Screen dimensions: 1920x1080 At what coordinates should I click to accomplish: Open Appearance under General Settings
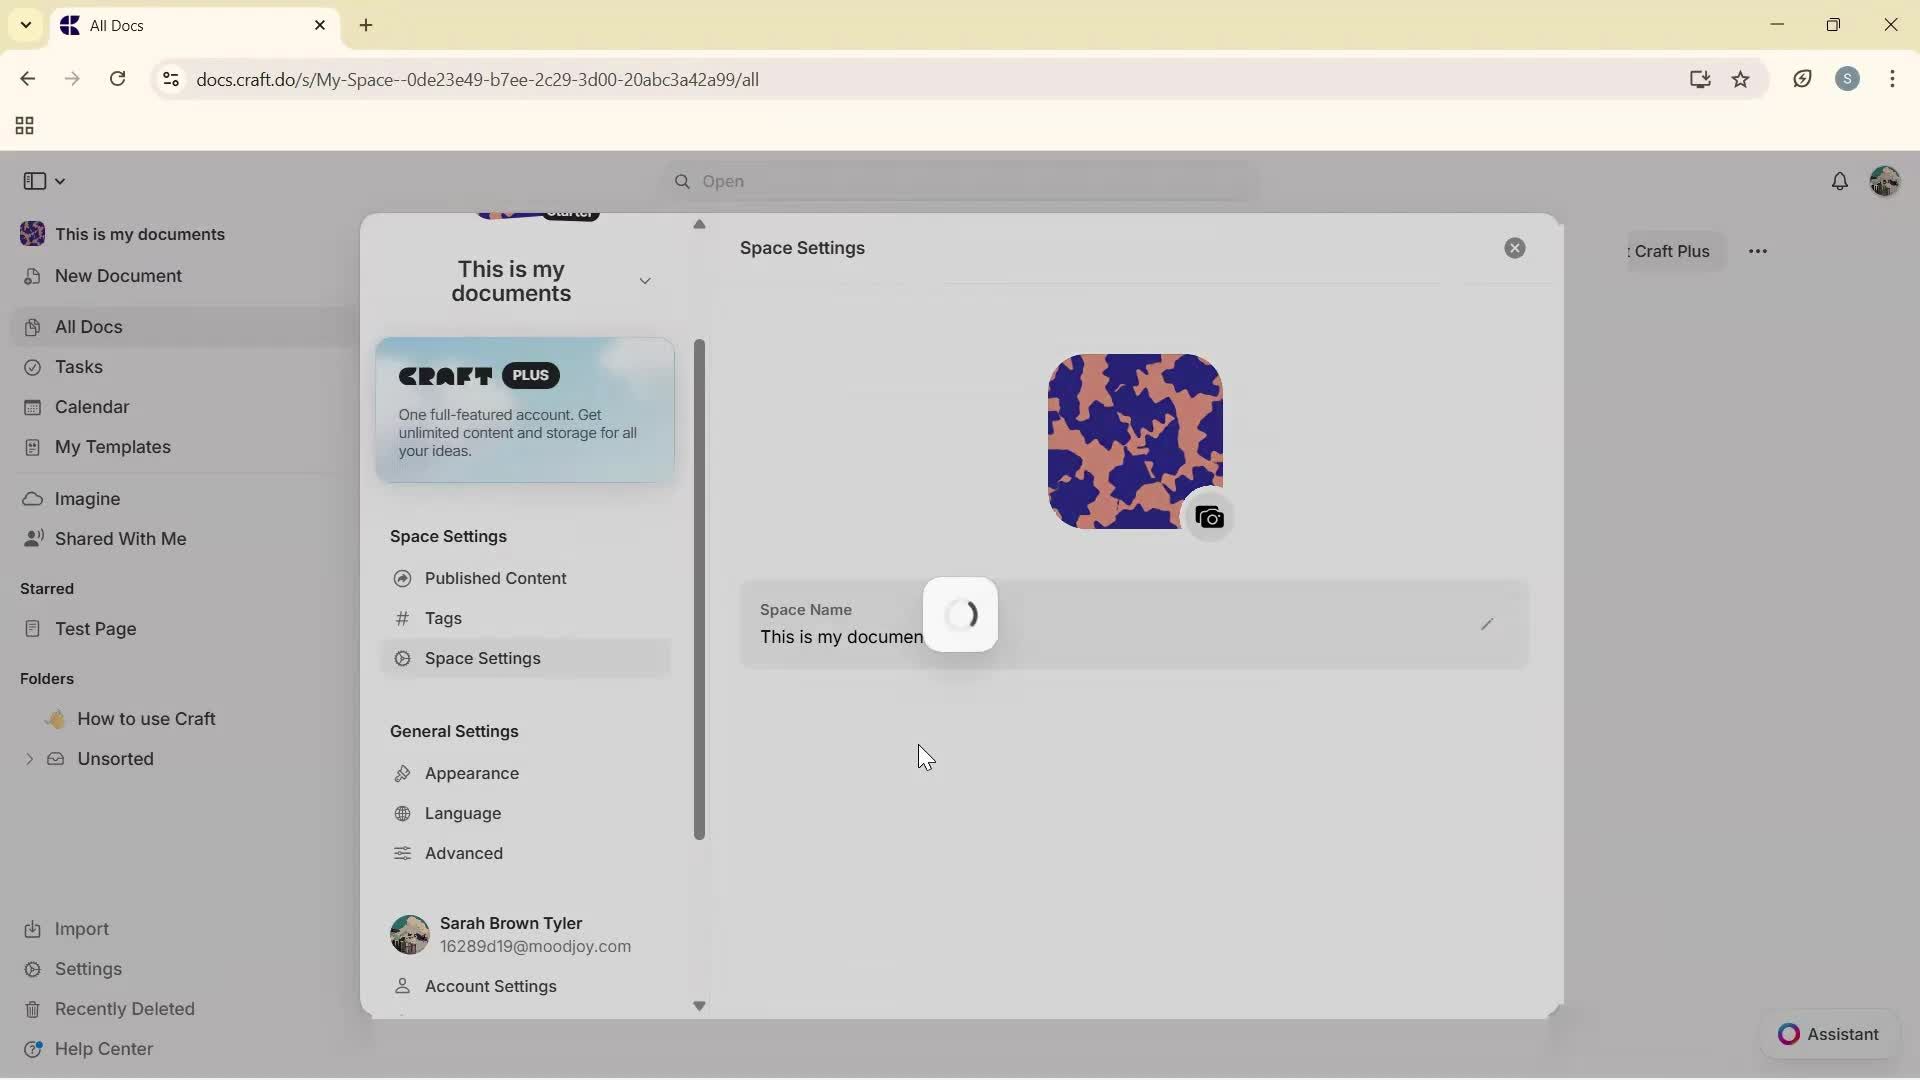(470, 773)
